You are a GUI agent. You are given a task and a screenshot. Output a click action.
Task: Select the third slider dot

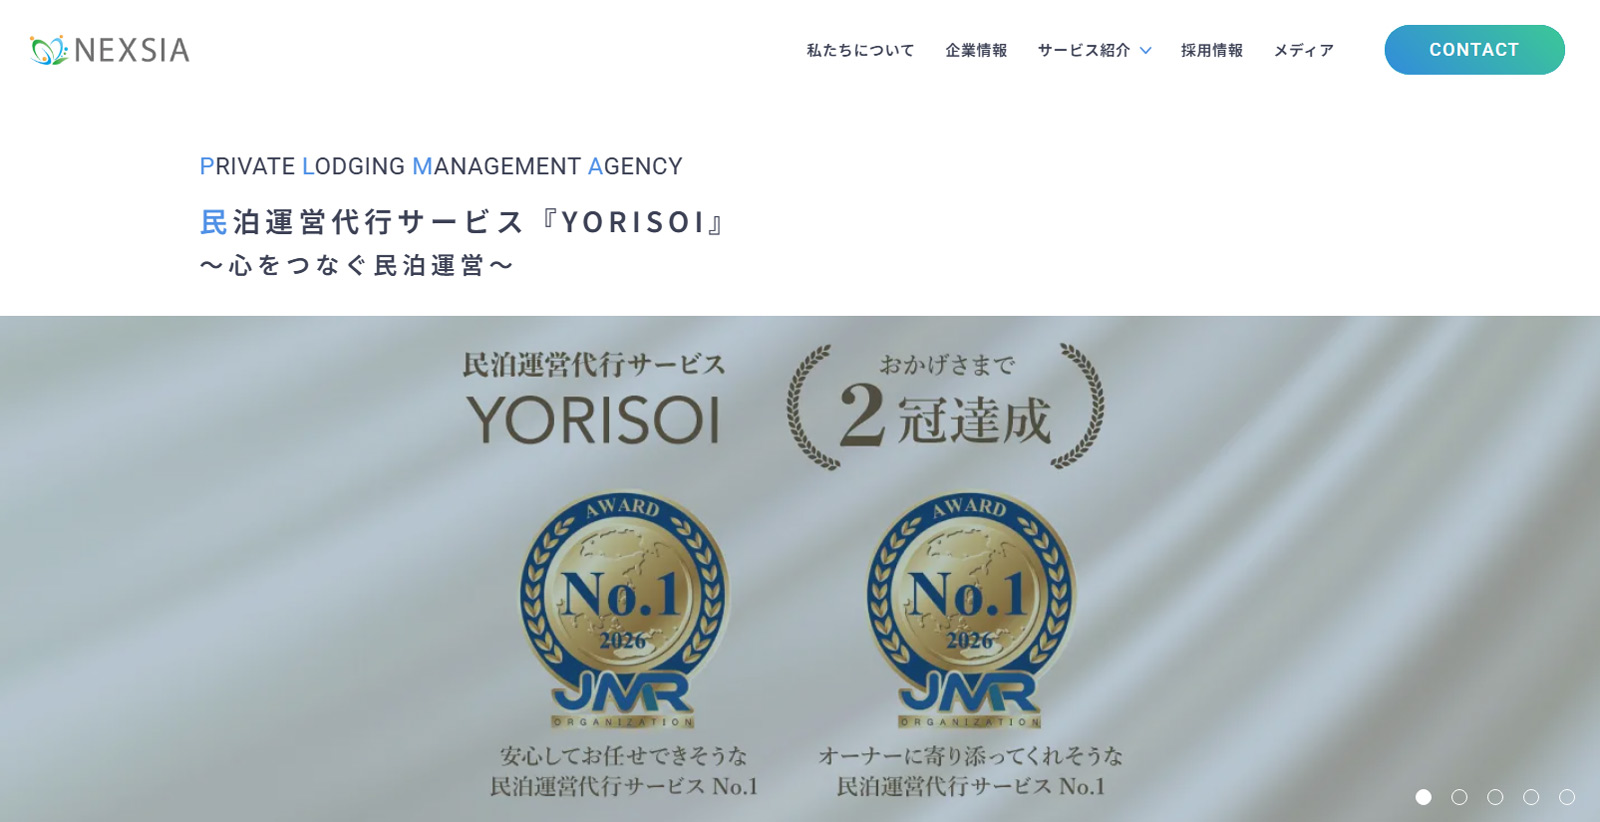coord(1495,797)
